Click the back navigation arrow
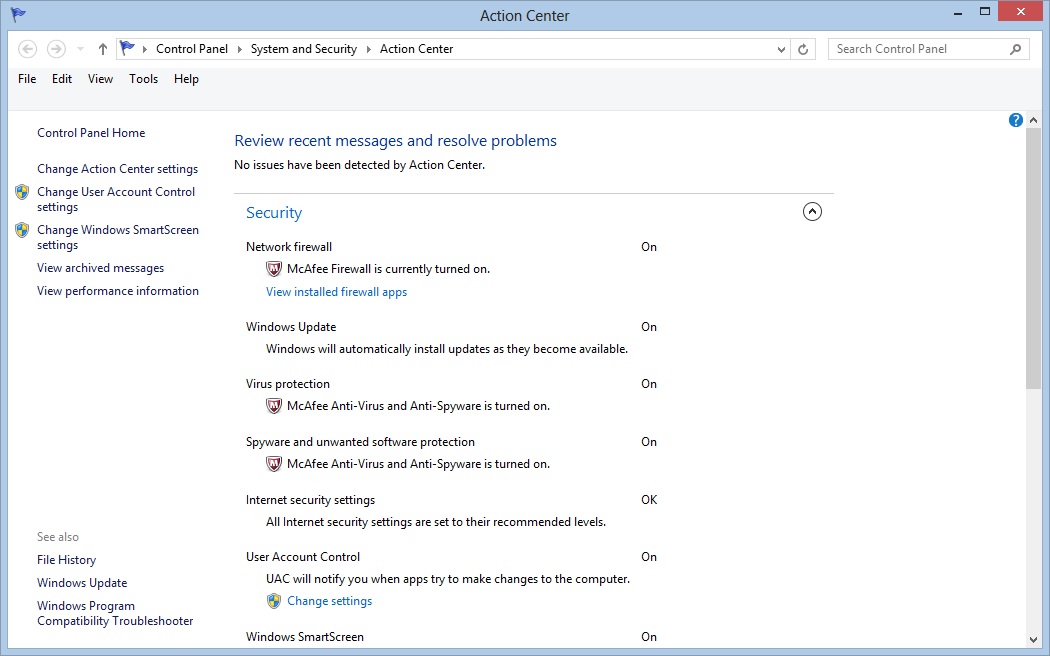The width and height of the screenshot is (1050, 656). [x=28, y=49]
